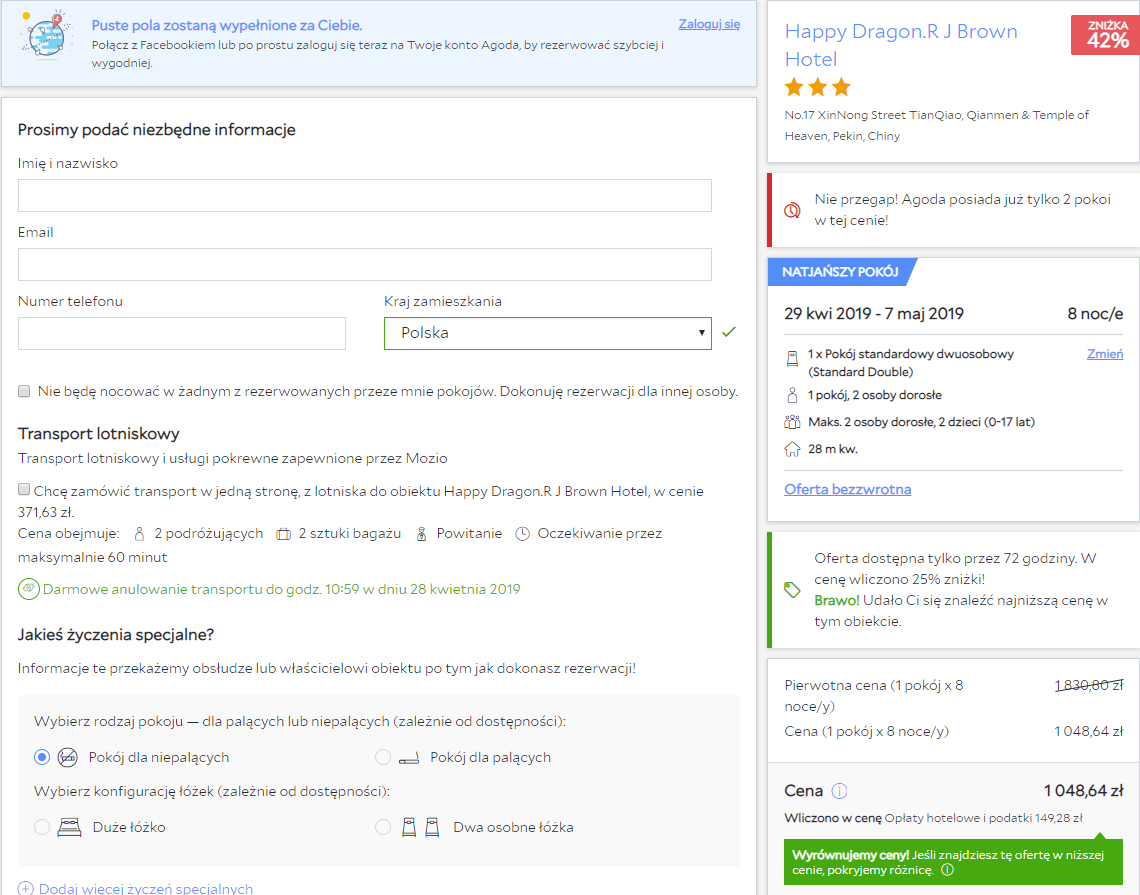Select Pokój dla niepalących radio button
This screenshot has height=895, width=1140.
click(x=42, y=758)
